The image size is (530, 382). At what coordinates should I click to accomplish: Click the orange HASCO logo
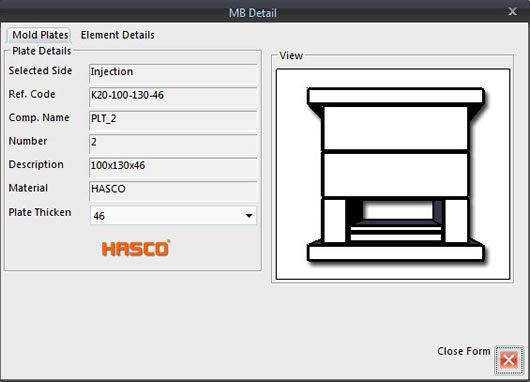(x=136, y=248)
